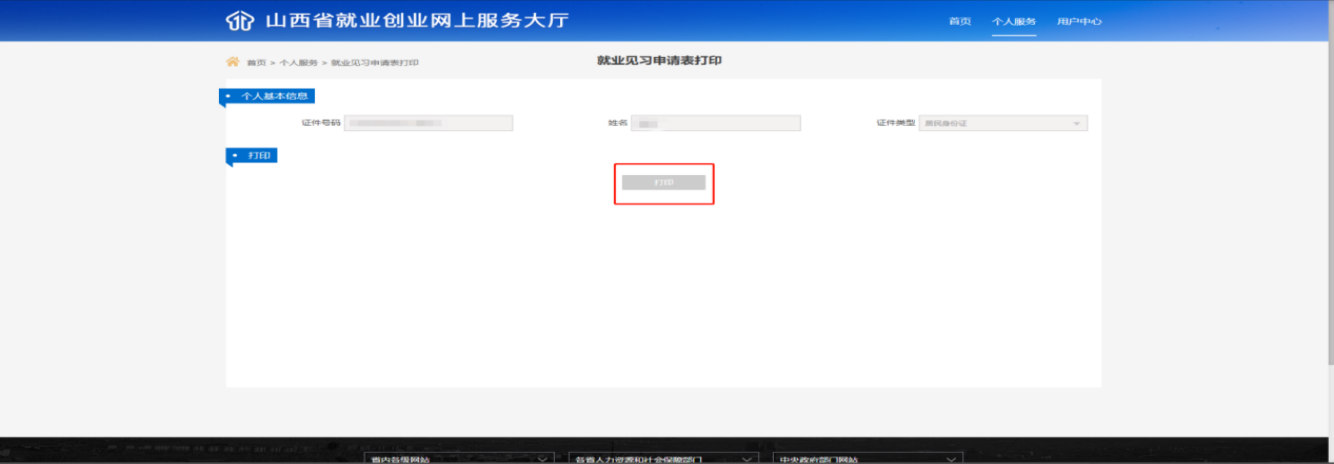Open the 用户中心 navigation menu item
Viewport: 1334px width, 464px height.
coord(1079,21)
